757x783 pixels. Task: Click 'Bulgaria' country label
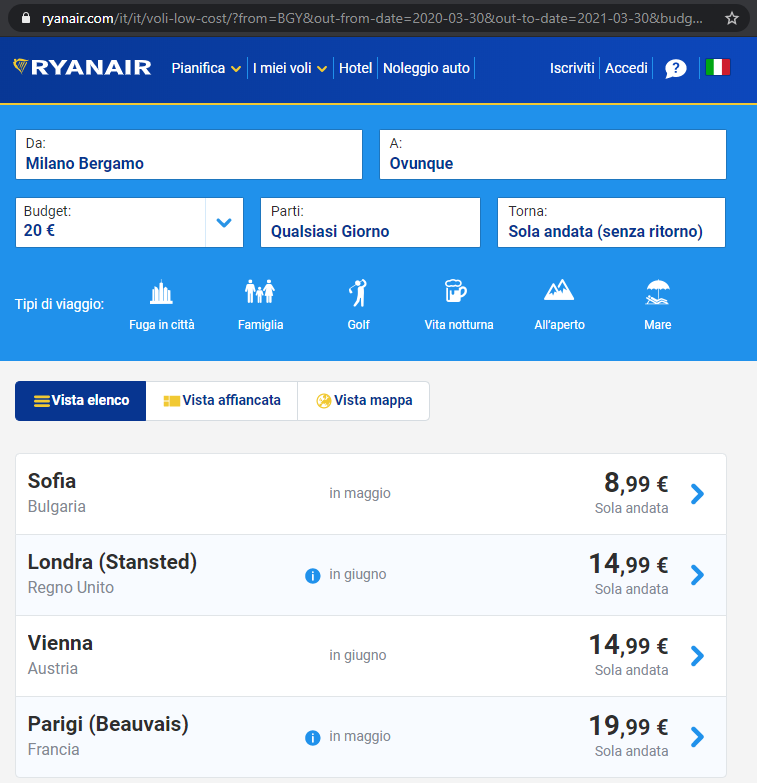click(56, 506)
